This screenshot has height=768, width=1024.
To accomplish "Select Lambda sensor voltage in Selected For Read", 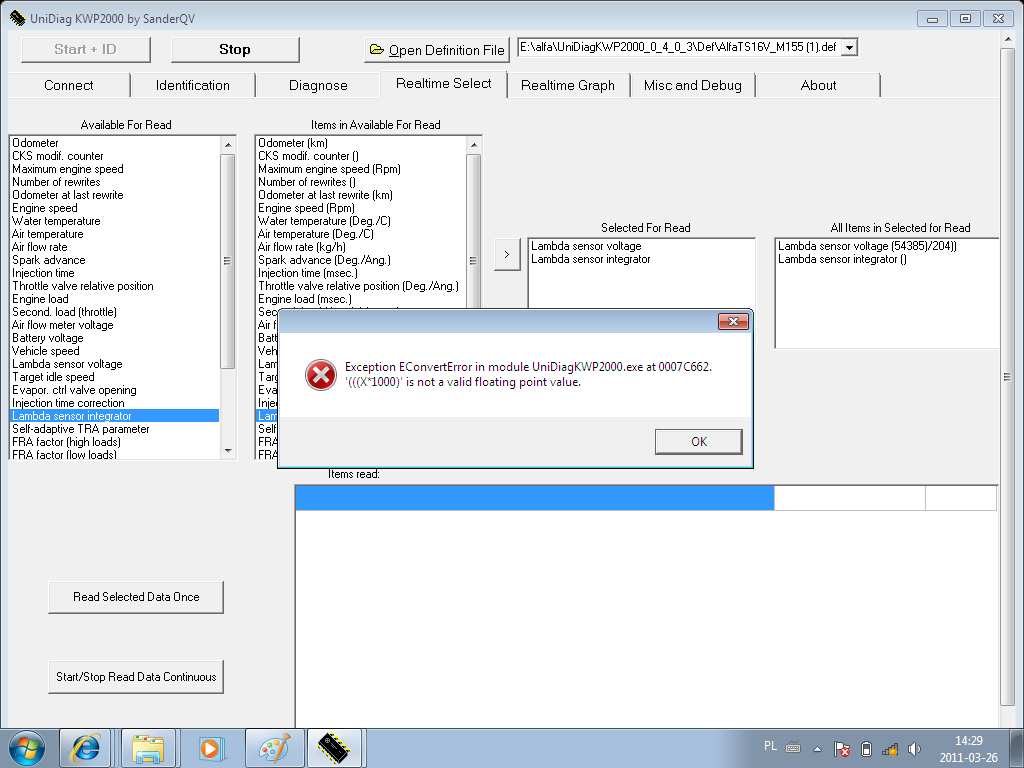I will coord(641,246).
